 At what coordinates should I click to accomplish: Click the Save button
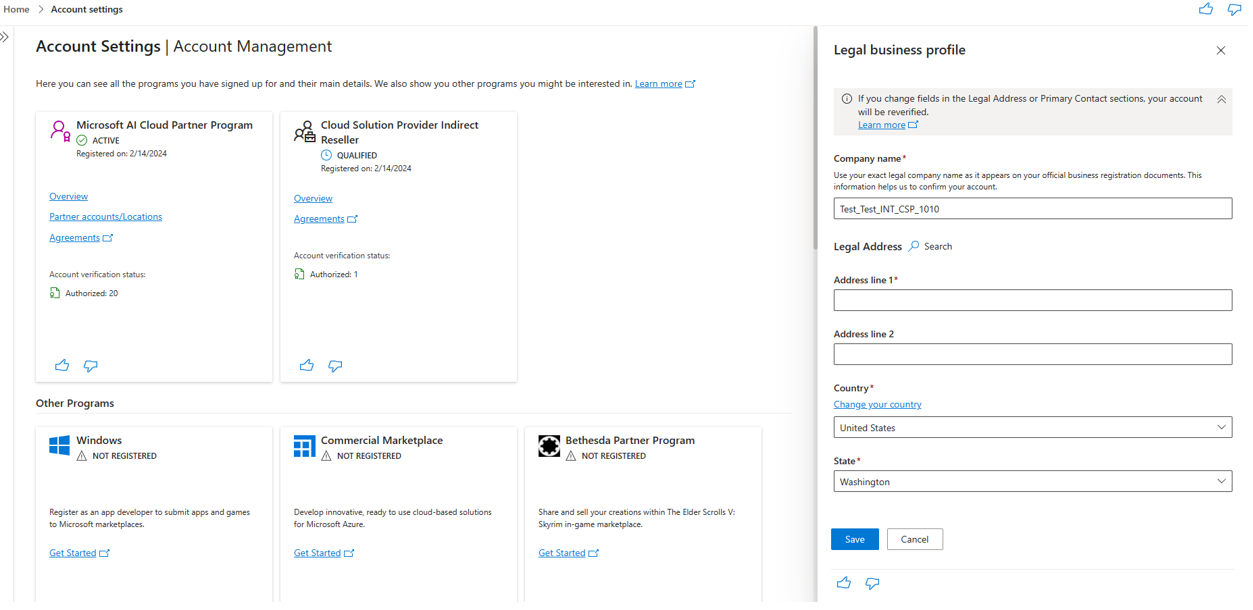pyautogui.click(x=854, y=540)
